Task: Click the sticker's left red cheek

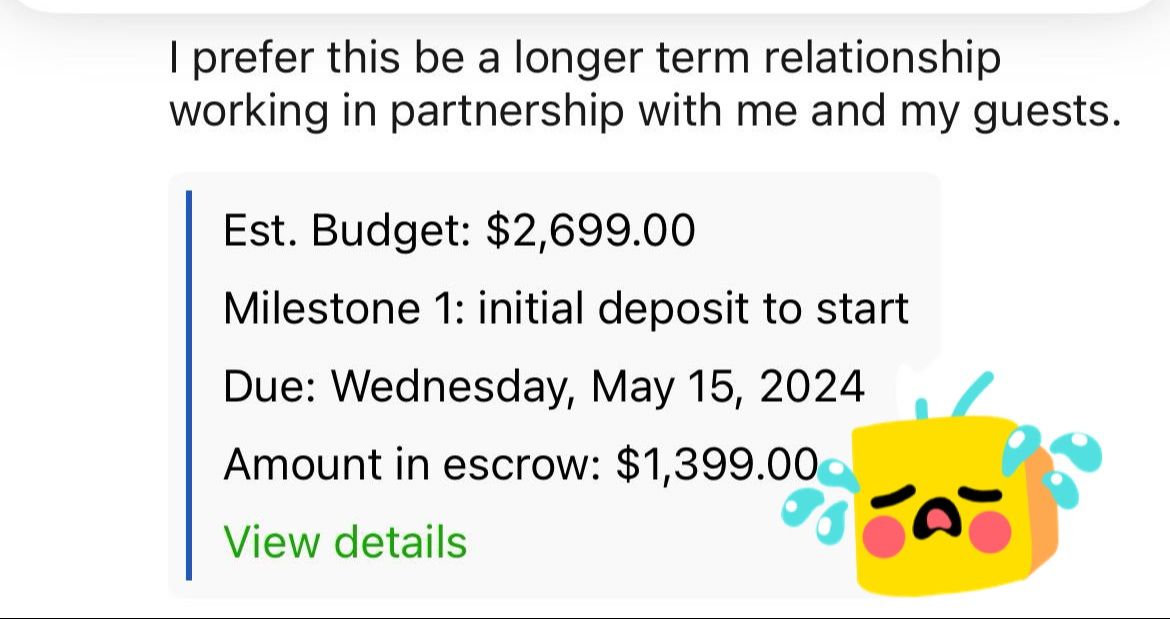Action: pyautogui.click(x=884, y=538)
